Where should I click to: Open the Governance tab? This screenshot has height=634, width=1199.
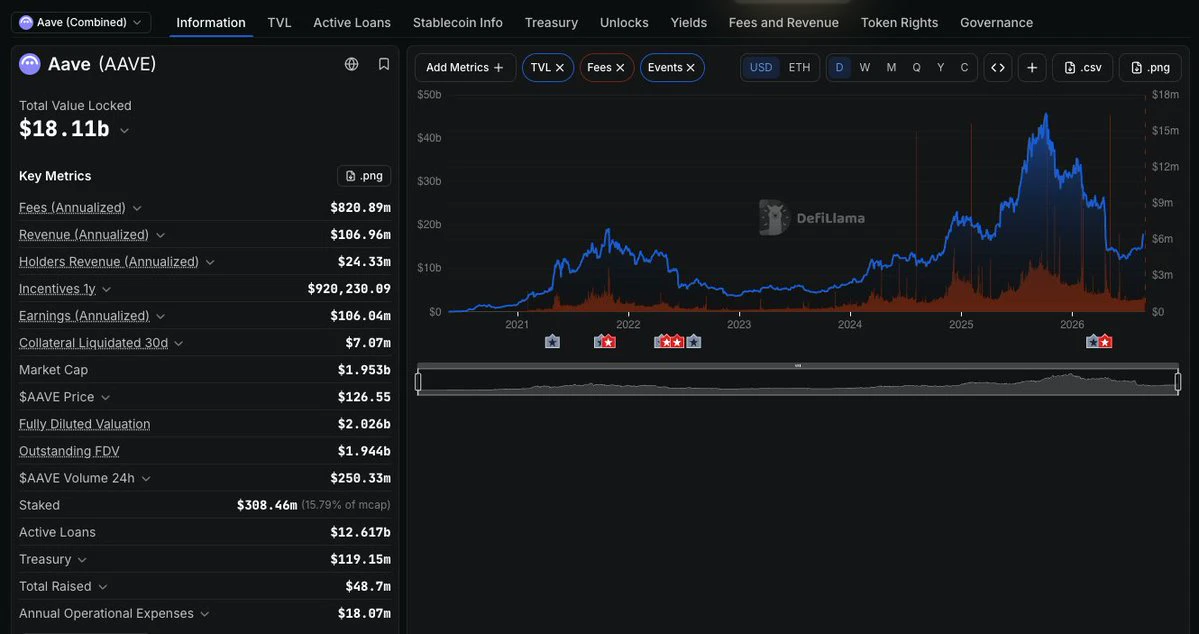click(x=996, y=23)
